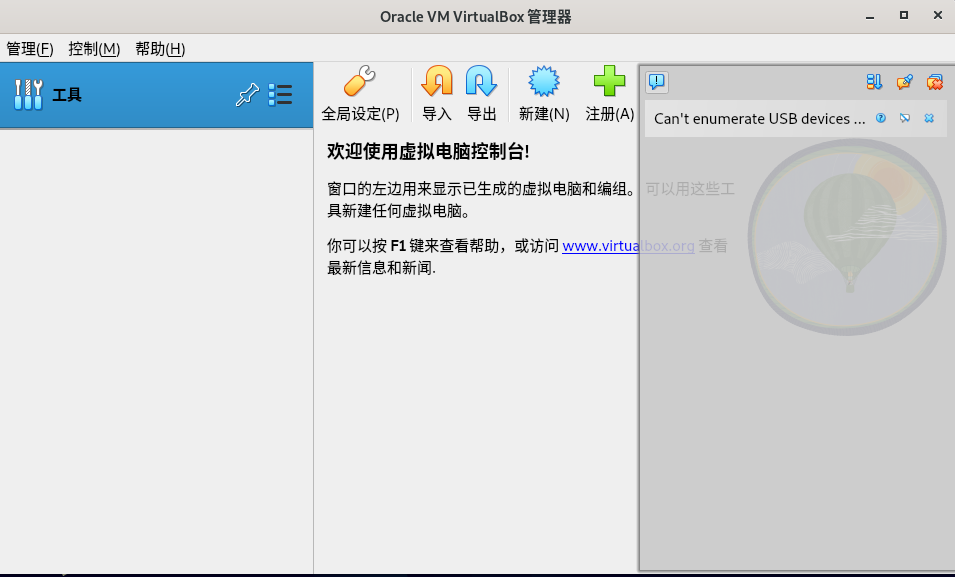The width and height of the screenshot is (955, 577).
Task: Open the 工具 tools list menu icon
Action: pyautogui.click(x=280, y=94)
